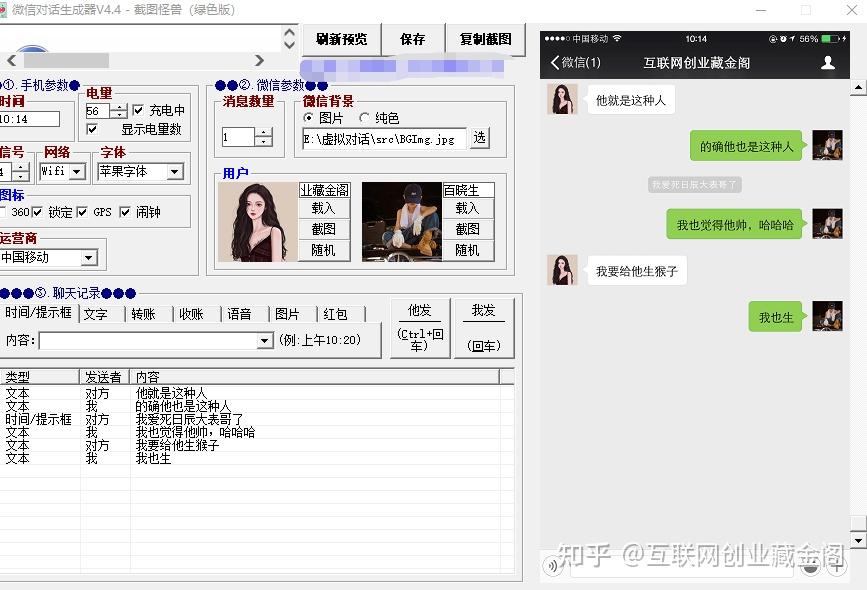Switch to the 红包 tab
This screenshot has width=867, height=590.
[x=337, y=313]
